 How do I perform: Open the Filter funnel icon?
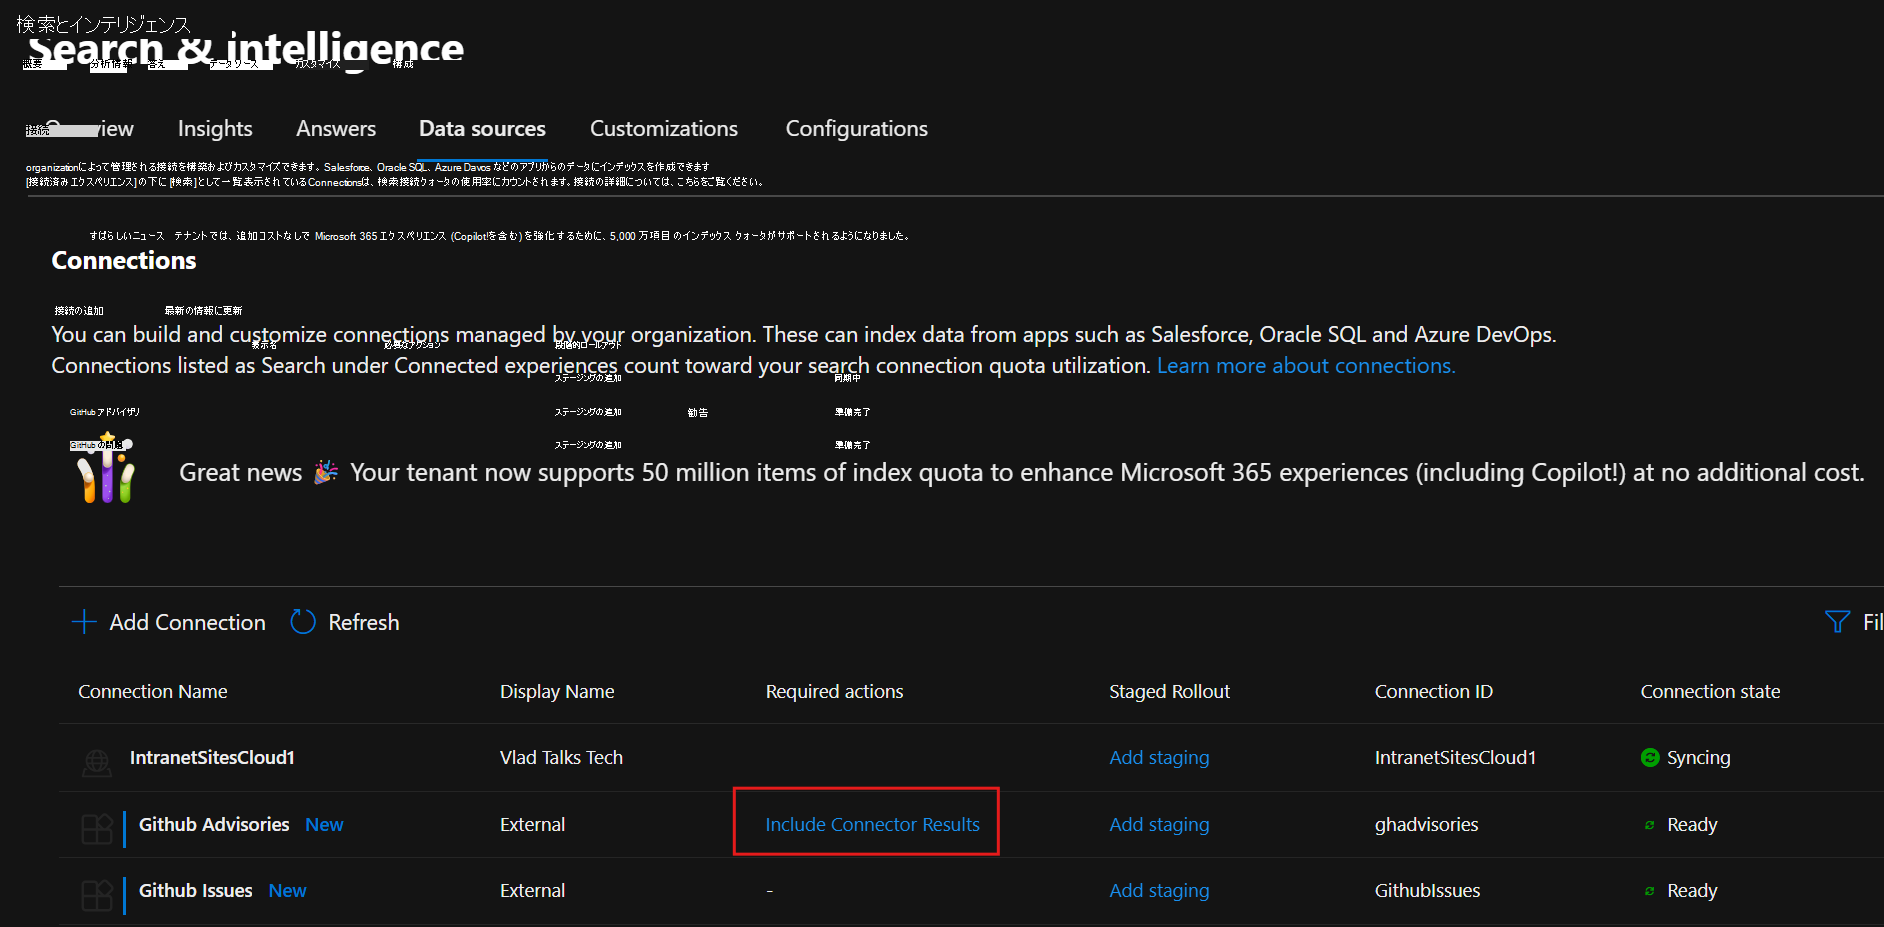(1837, 622)
